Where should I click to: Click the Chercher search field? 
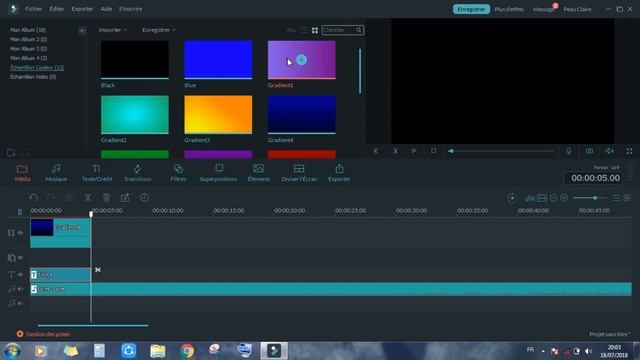pos(342,30)
